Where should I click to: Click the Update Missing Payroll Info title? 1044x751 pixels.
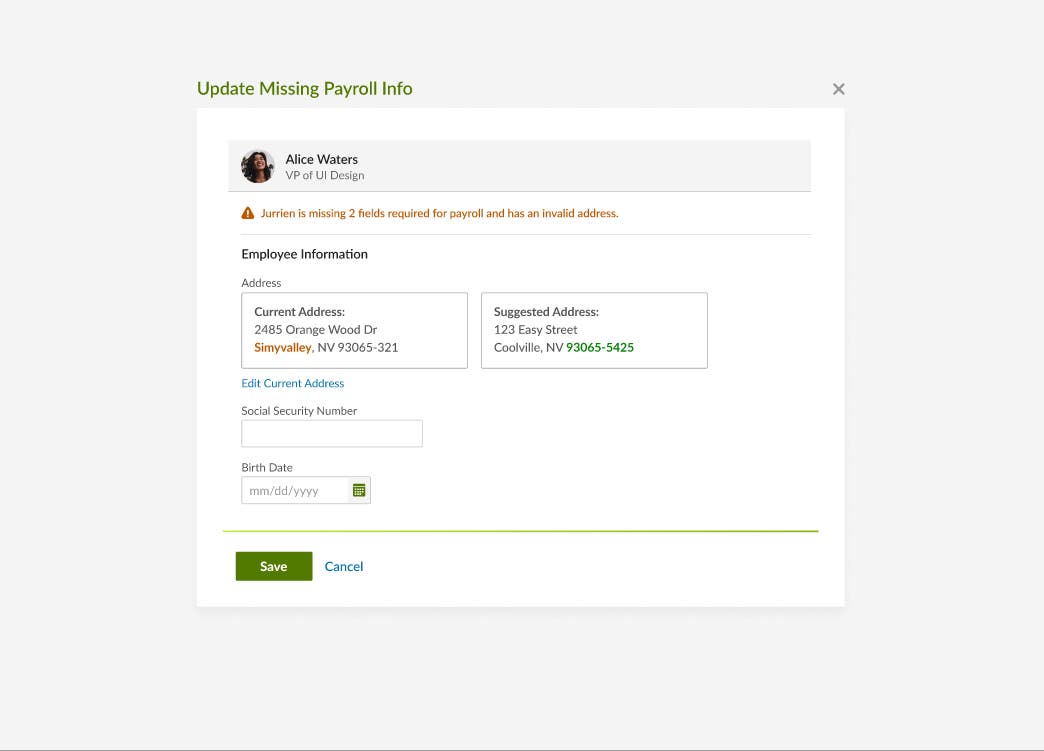click(x=305, y=88)
